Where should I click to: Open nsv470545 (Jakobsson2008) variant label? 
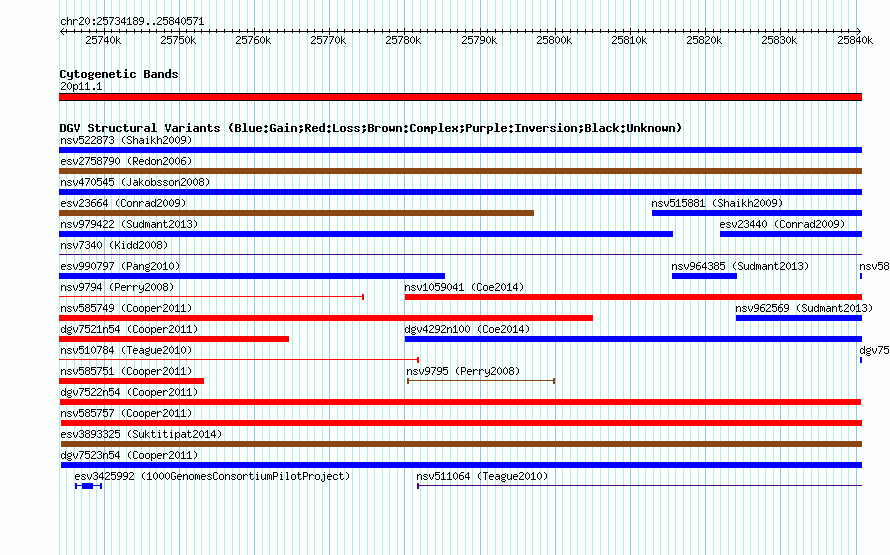tap(135, 182)
